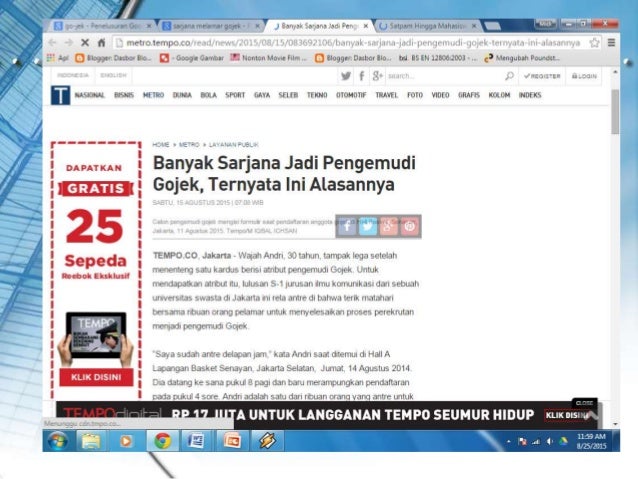Image resolution: width=638 pixels, height=479 pixels.
Task: Switch site language to ENGLISH
Action: tap(114, 75)
